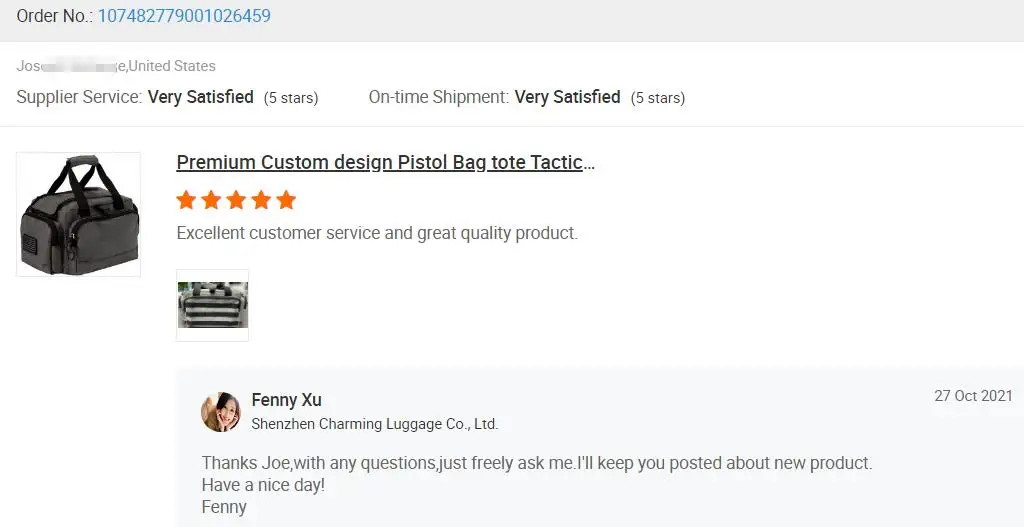
Task: Click the first orange review star
Action: point(186,200)
